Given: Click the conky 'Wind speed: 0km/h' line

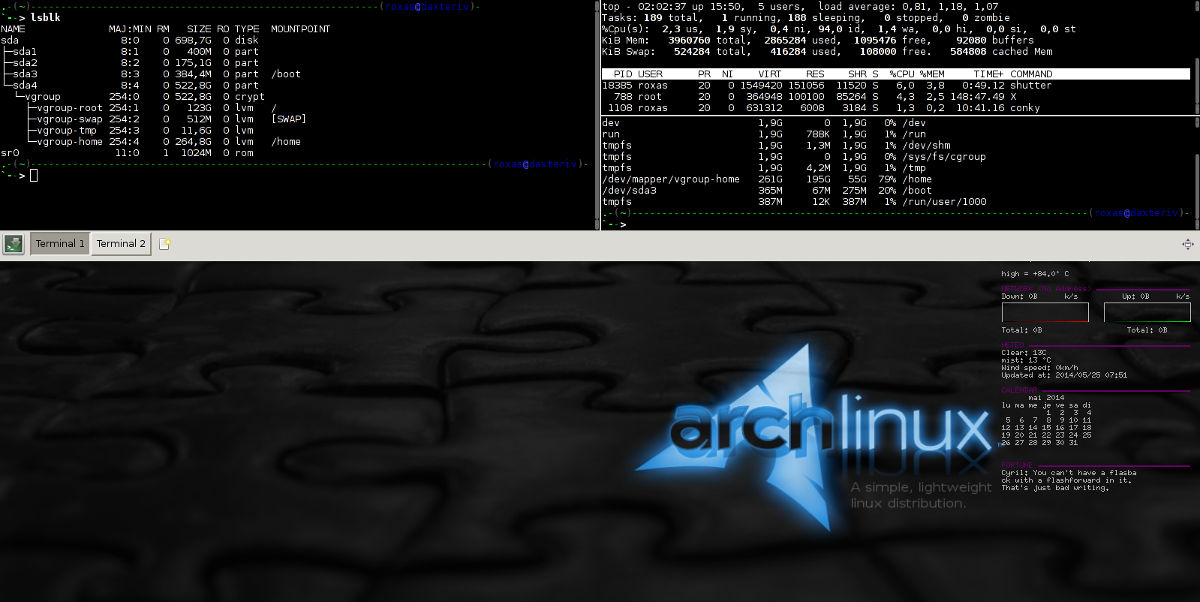Looking at the screenshot, I should pyautogui.click(x=1040, y=367).
